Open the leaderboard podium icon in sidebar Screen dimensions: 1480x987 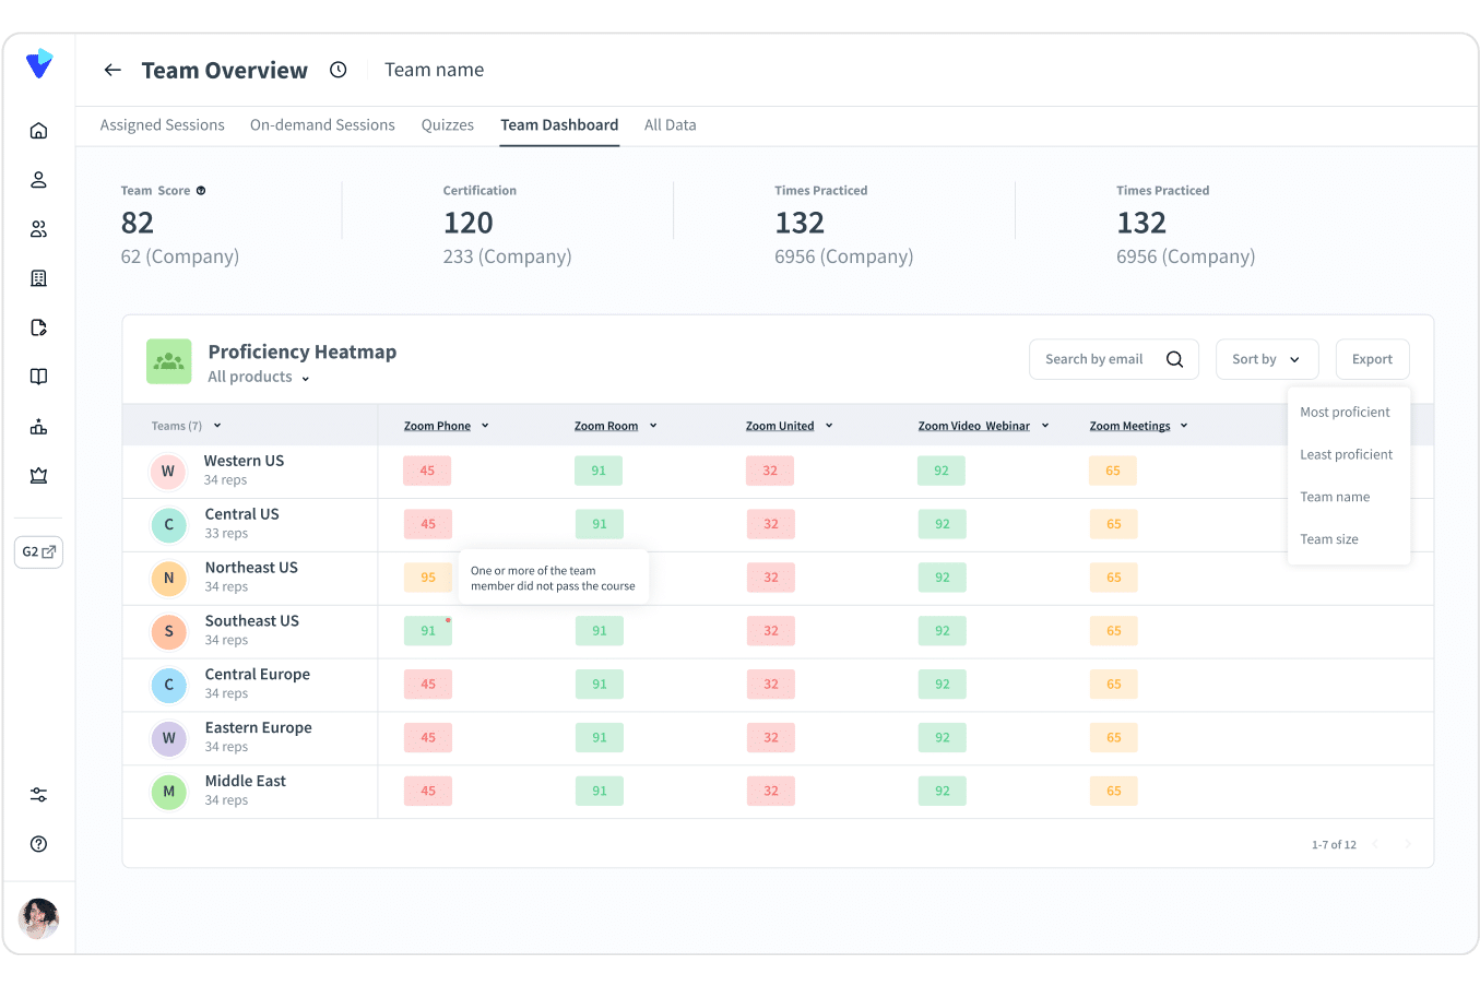(x=38, y=426)
